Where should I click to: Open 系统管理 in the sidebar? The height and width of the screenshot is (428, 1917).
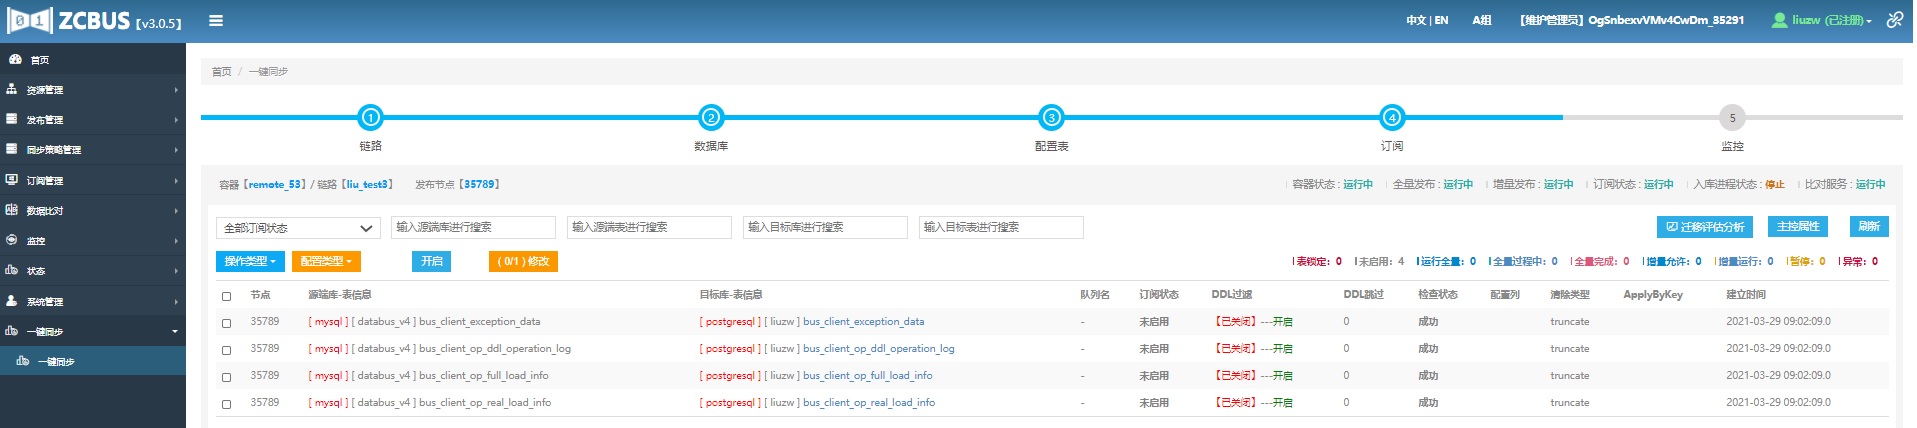45,301
